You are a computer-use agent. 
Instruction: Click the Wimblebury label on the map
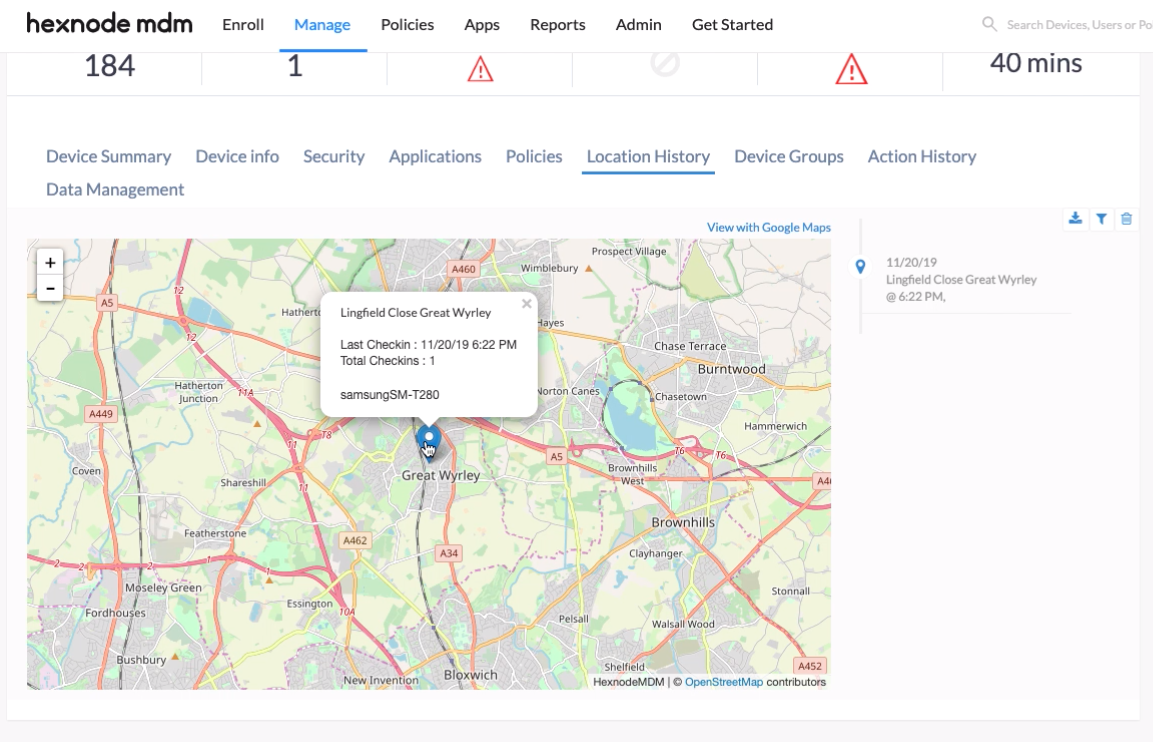pyautogui.click(x=549, y=268)
